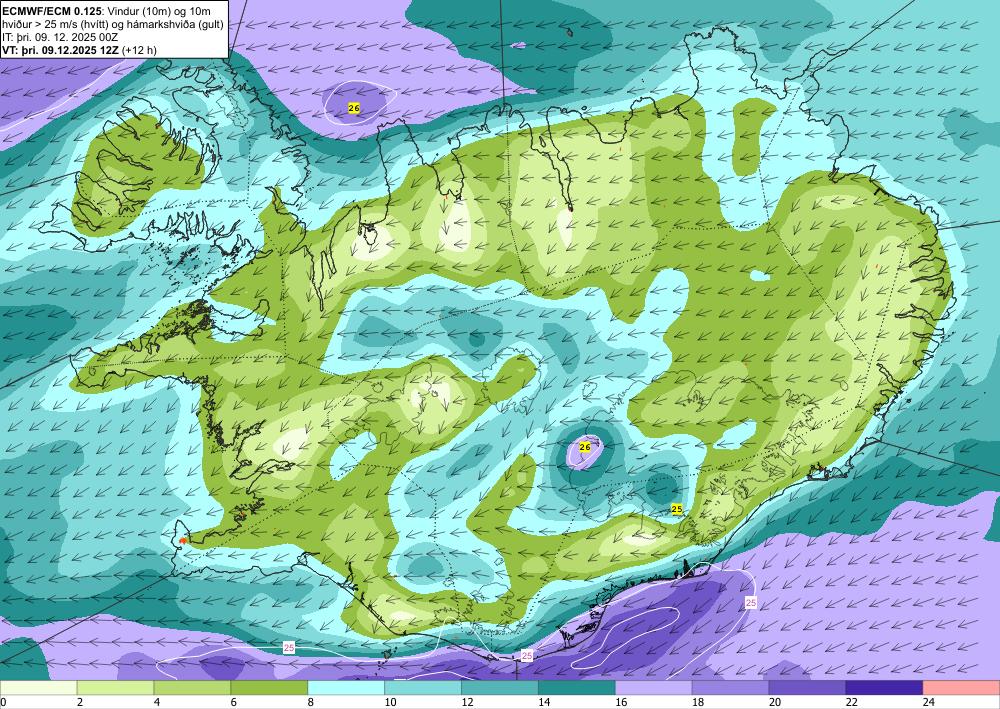Click the pink above-24 m/s legend swatch
1000x709 pixels.
tap(961, 688)
